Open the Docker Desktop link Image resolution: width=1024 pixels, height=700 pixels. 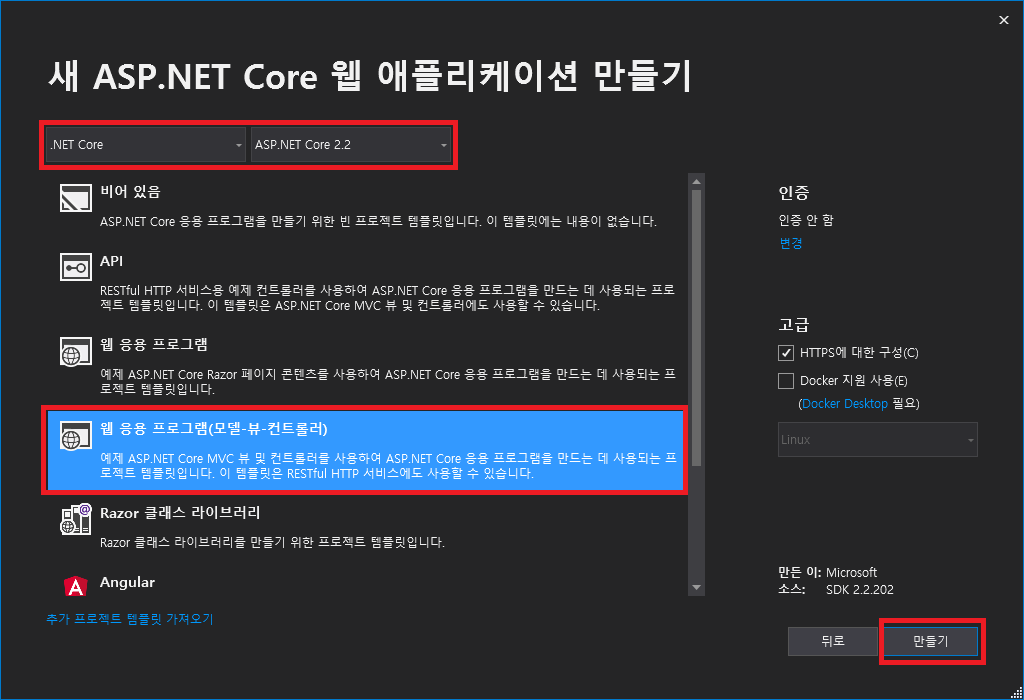pyautogui.click(x=844, y=404)
